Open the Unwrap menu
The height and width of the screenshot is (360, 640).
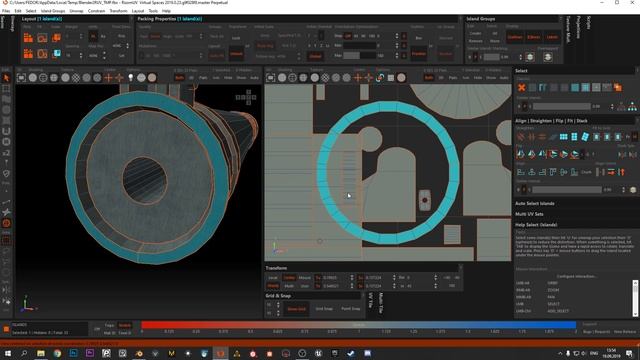(76, 11)
